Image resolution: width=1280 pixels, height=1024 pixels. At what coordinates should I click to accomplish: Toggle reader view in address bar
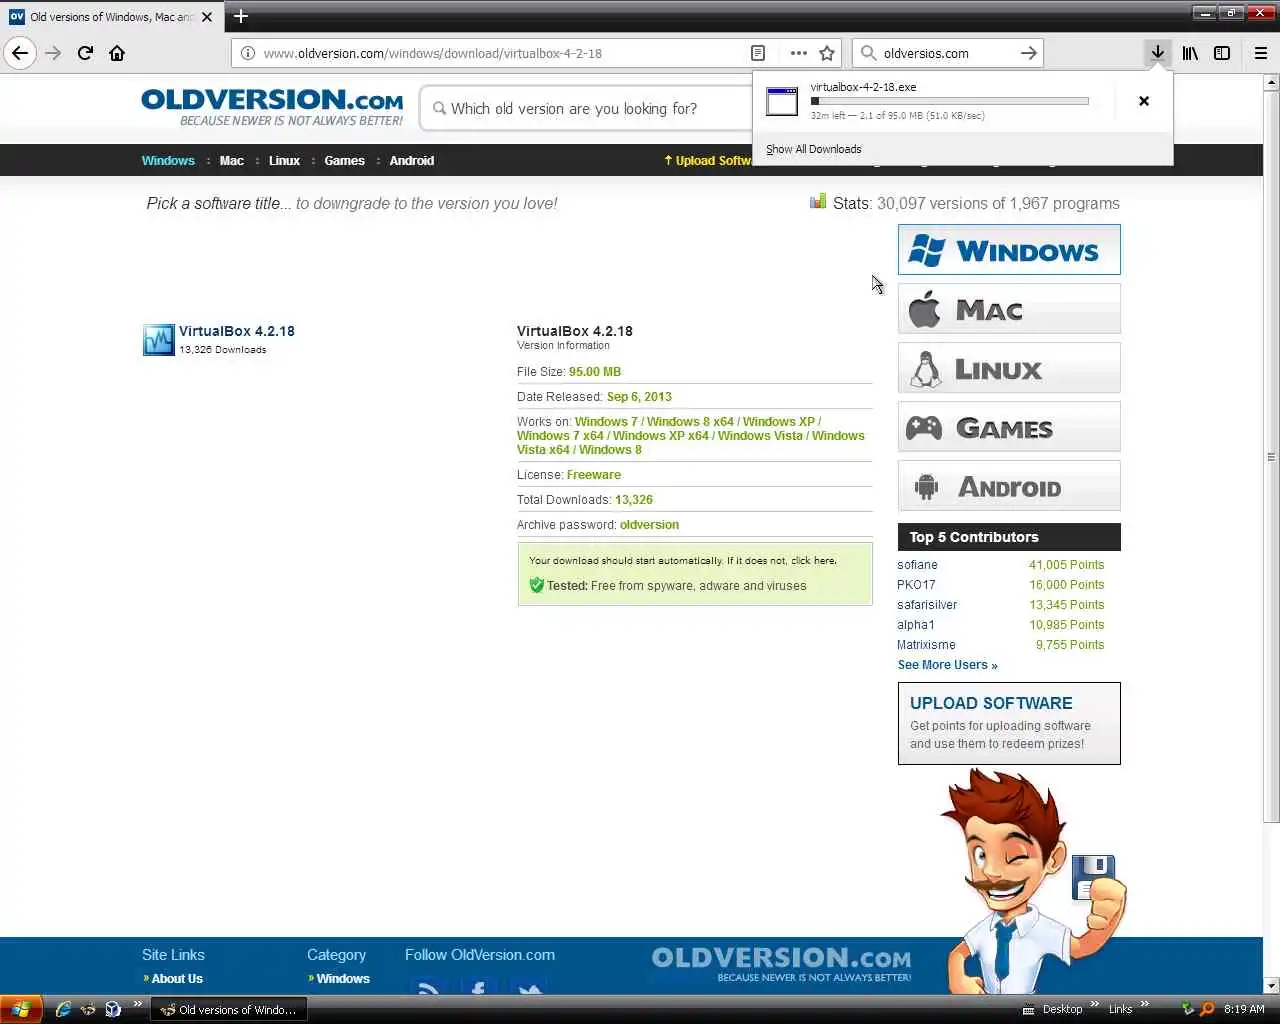(758, 53)
